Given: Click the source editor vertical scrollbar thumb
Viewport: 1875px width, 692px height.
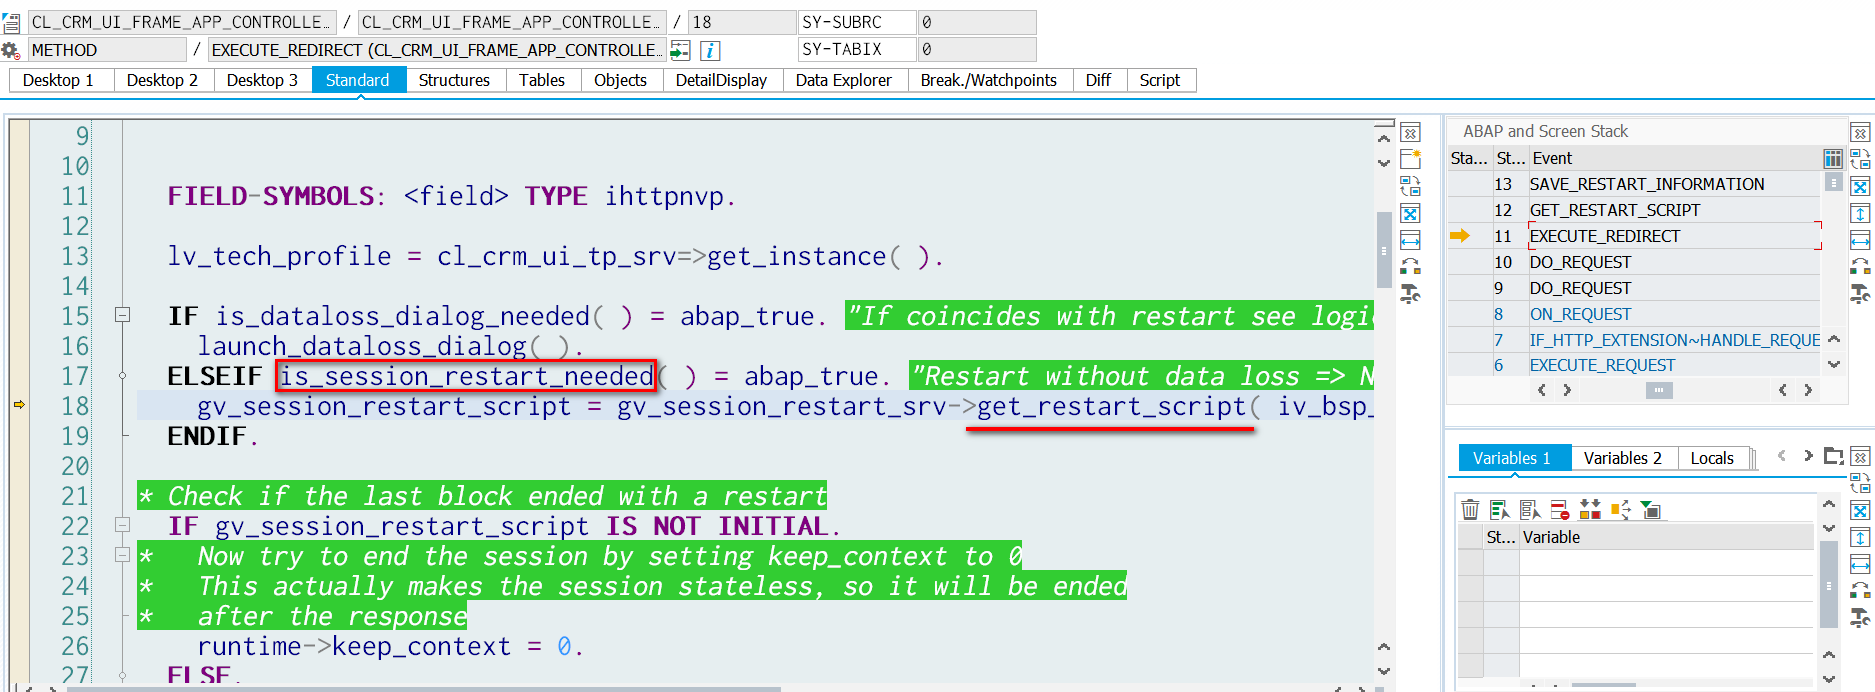Looking at the screenshot, I should pos(1384,250).
